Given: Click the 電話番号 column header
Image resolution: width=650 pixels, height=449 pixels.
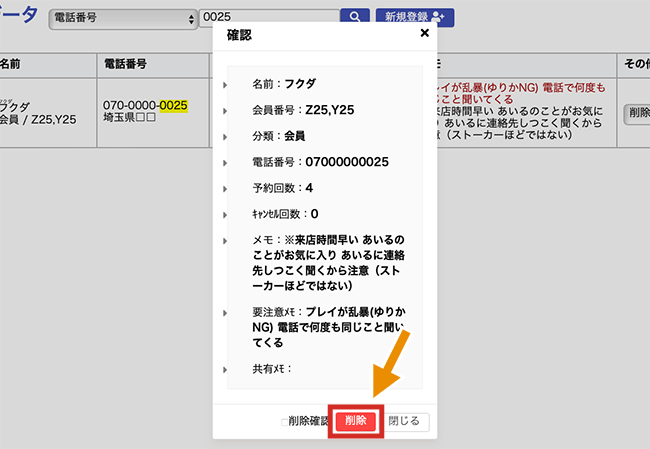Looking at the screenshot, I should click(126, 63).
